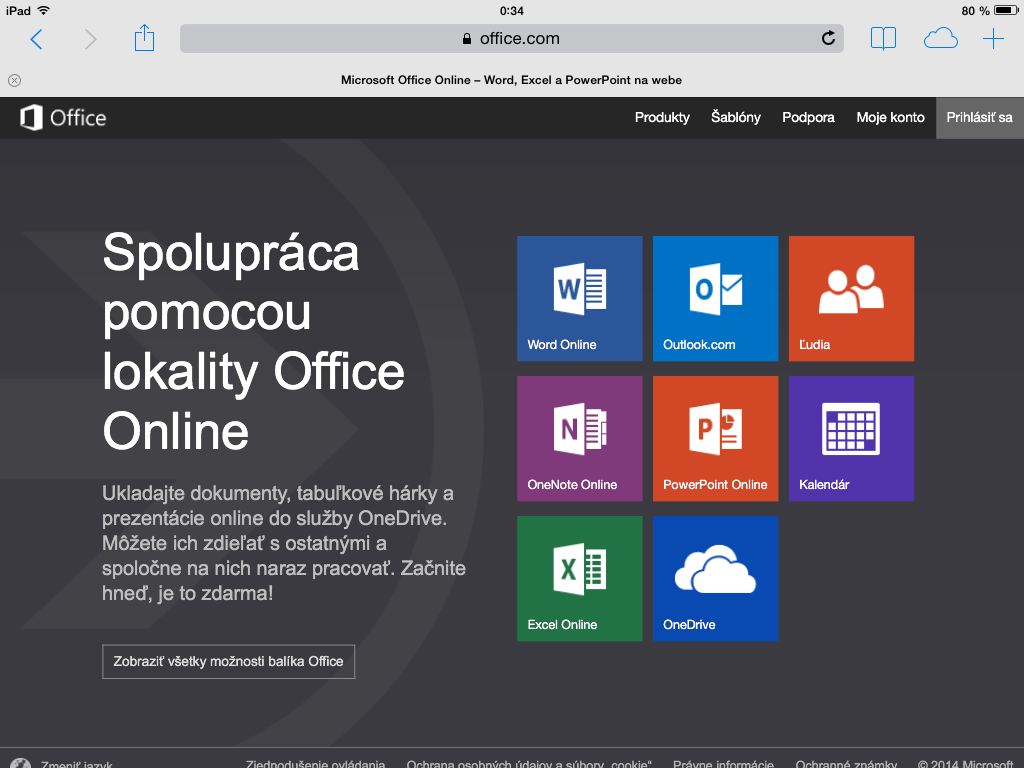Add a new tab with plus icon
The width and height of the screenshot is (1024, 768).
tap(993, 39)
